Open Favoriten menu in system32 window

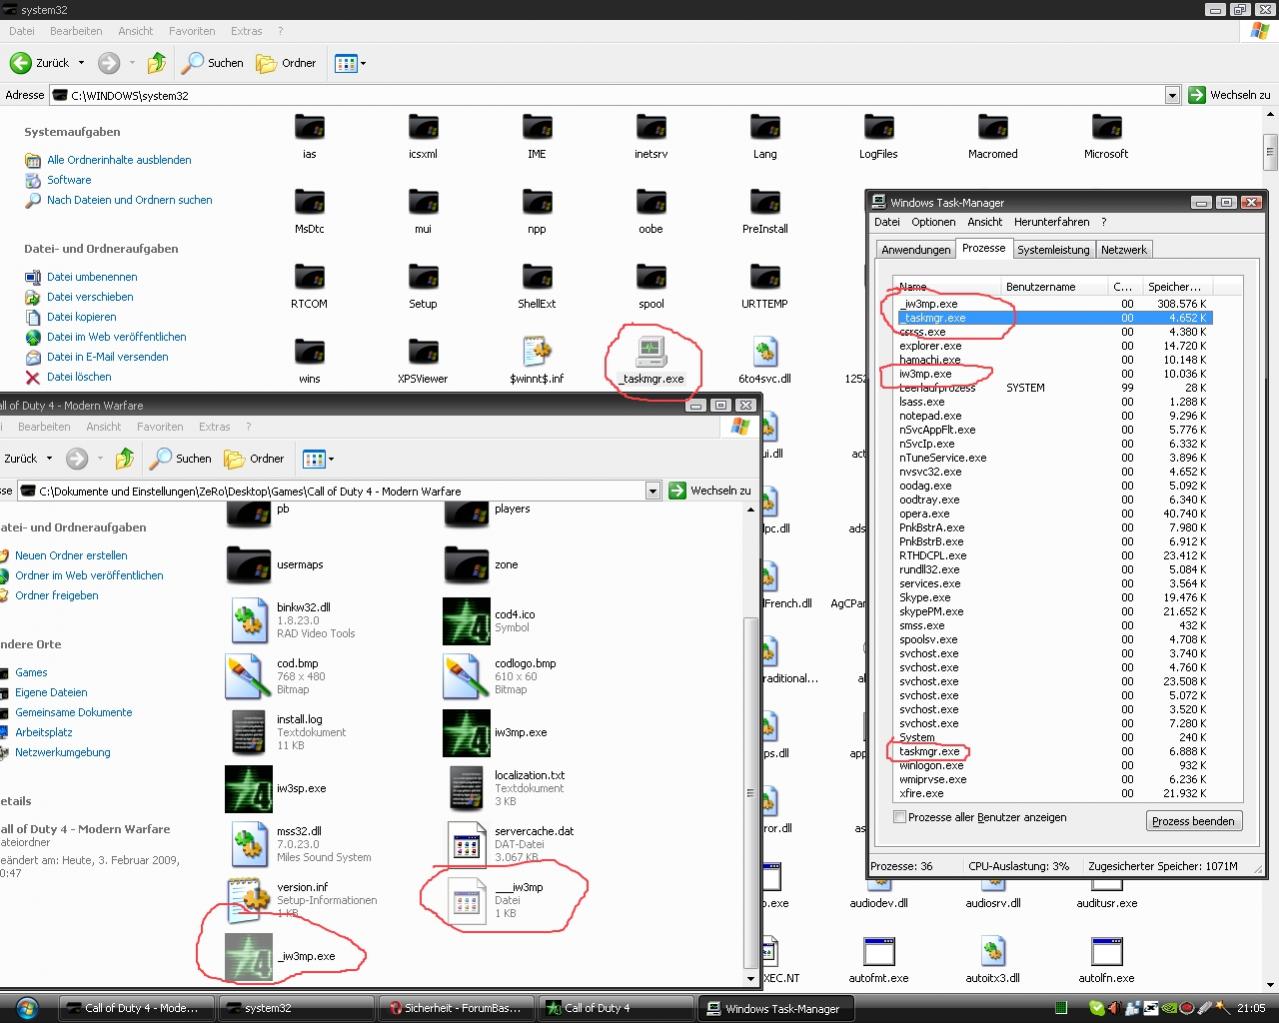tap(192, 31)
